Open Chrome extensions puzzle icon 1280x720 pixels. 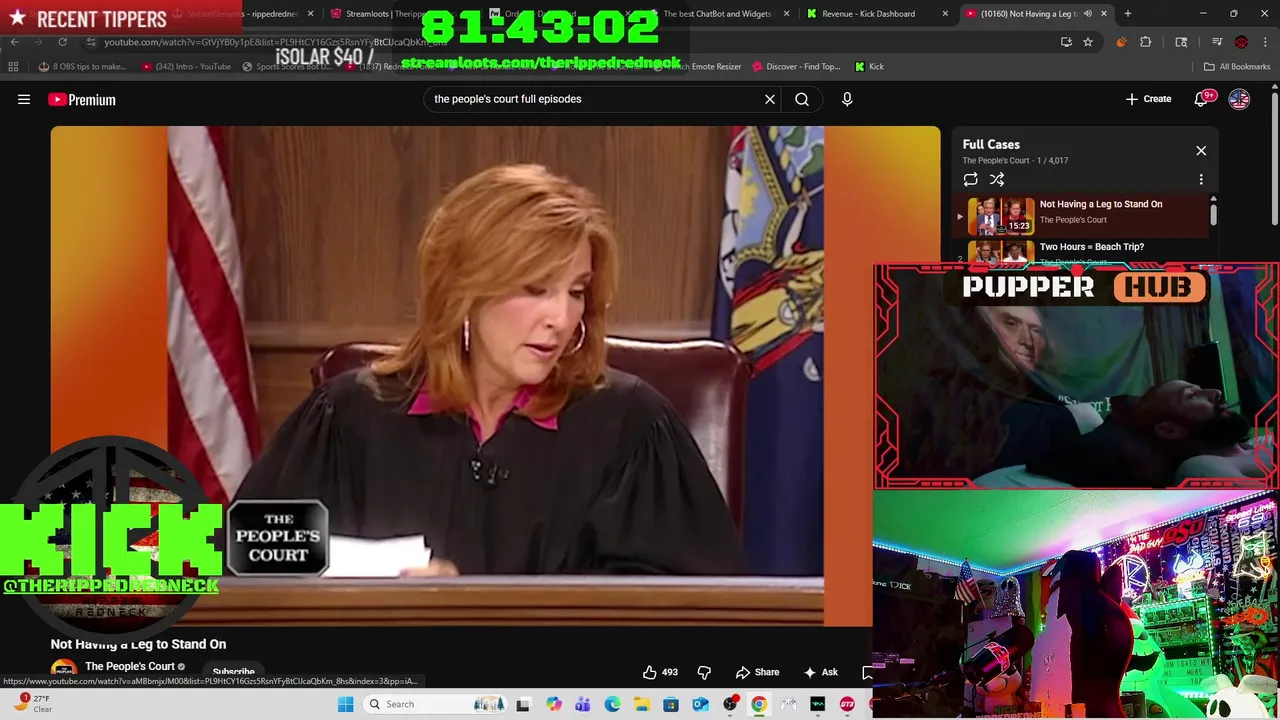pos(1146,42)
